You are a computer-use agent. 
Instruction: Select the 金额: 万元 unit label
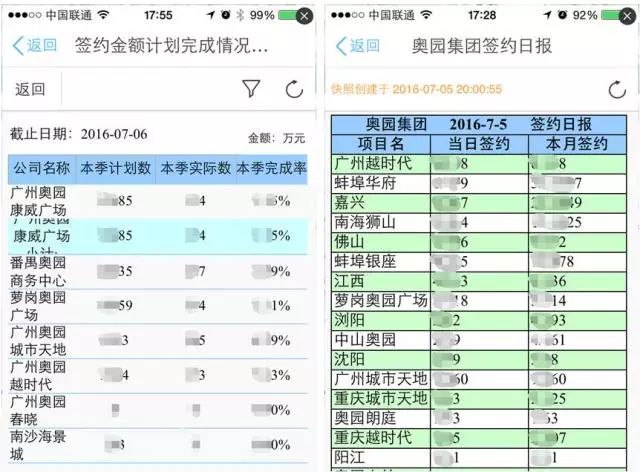[x=277, y=138]
